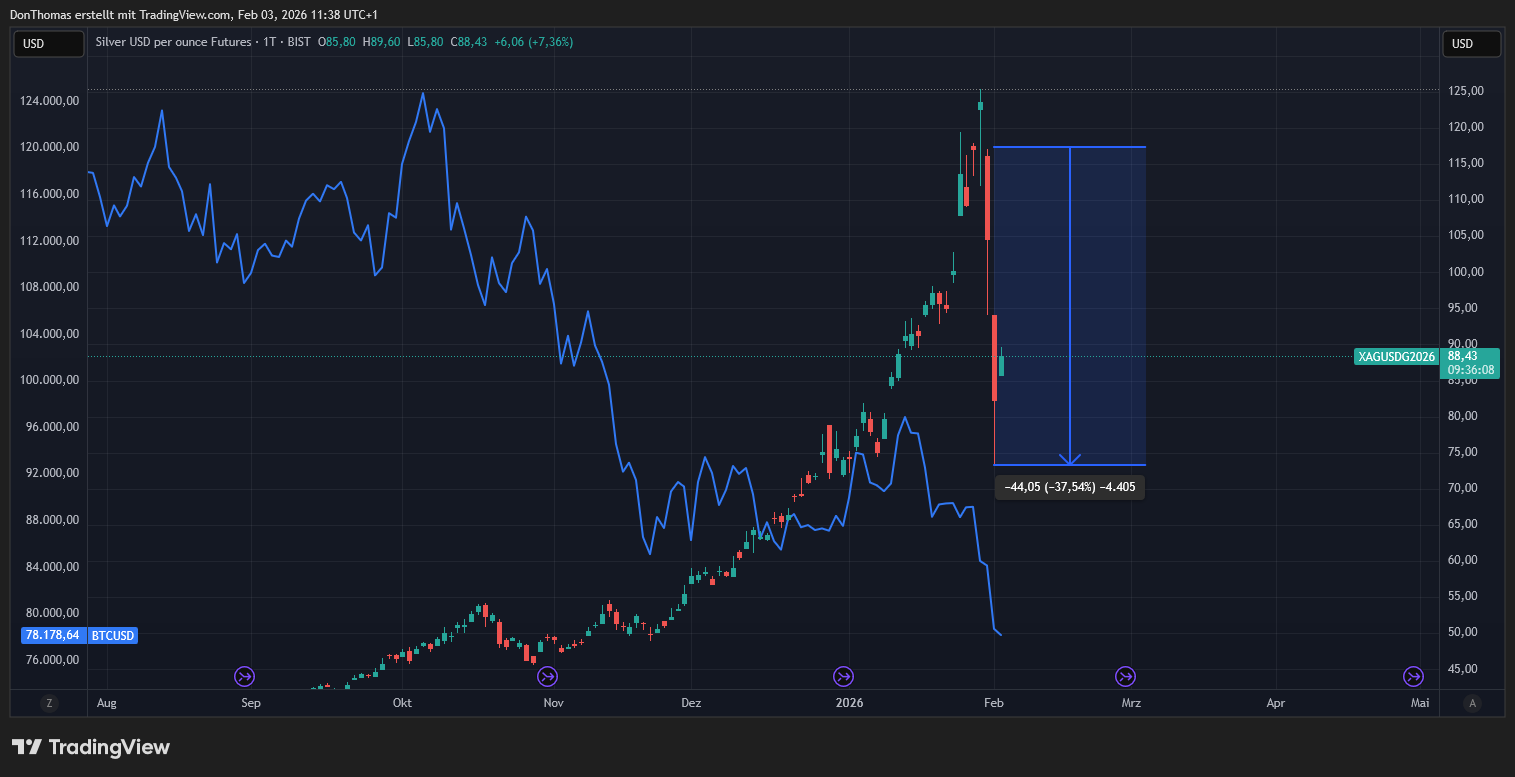This screenshot has width=1515, height=777.
Task: Click the 115,00 level on right scale
Action: (x=1465, y=163)
